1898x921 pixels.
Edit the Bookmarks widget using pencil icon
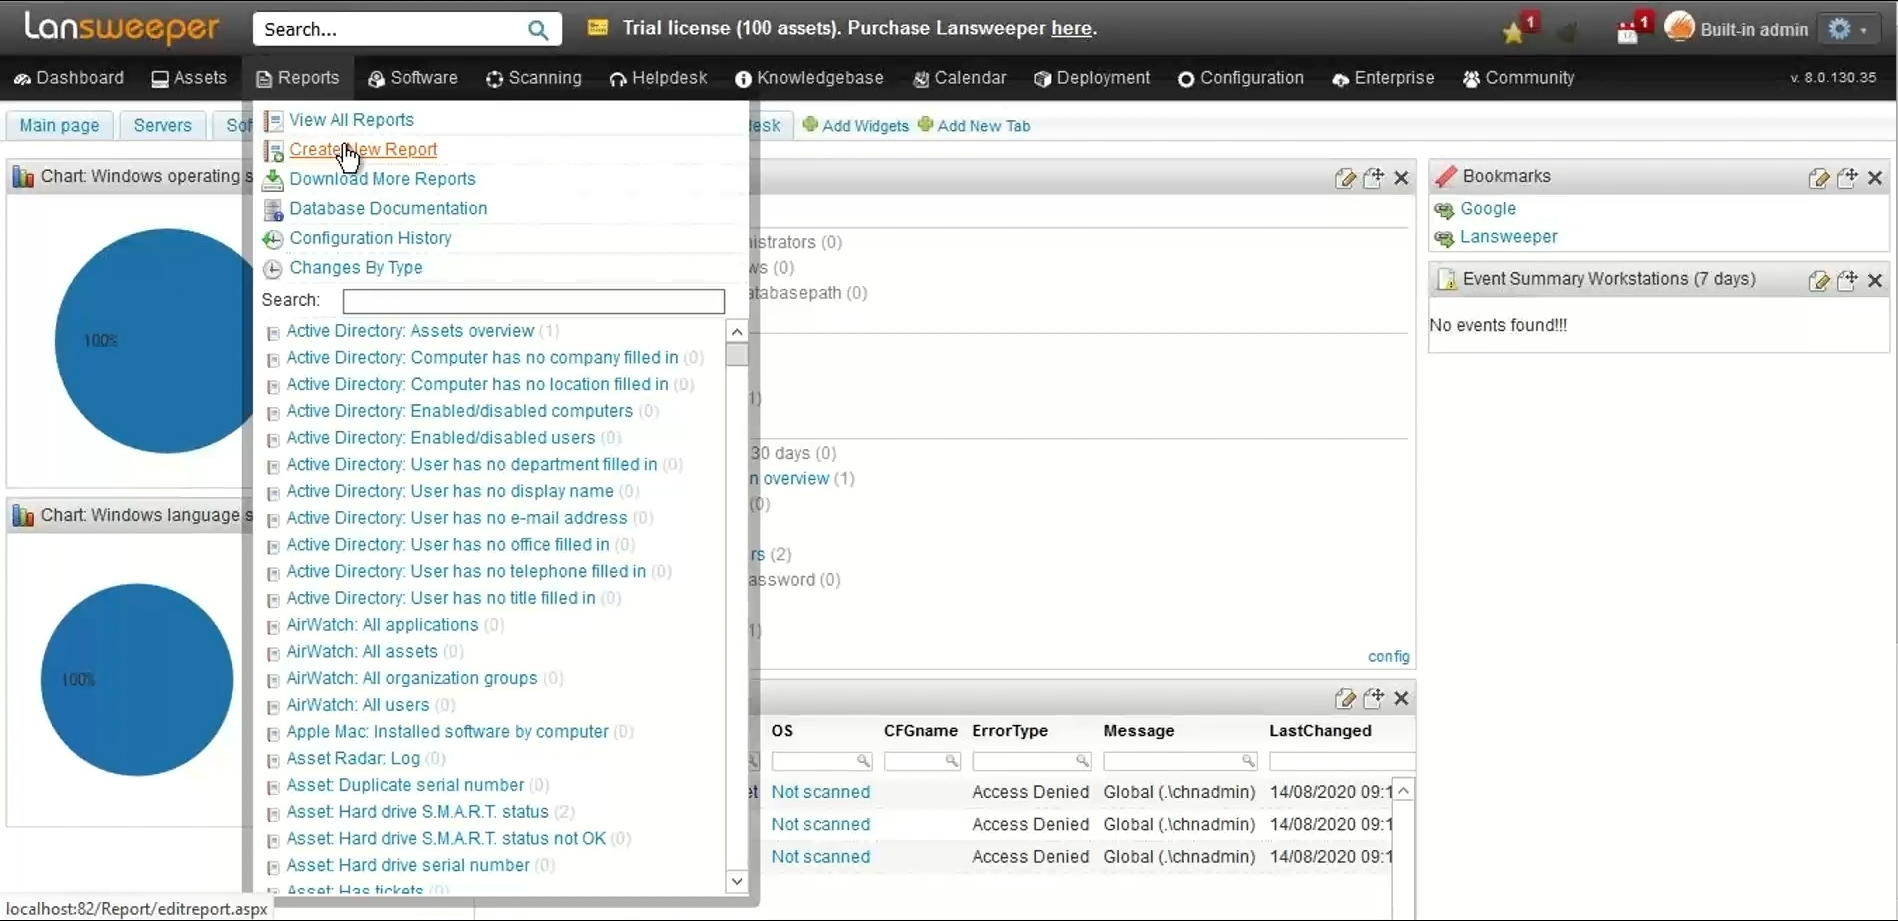1819,178
